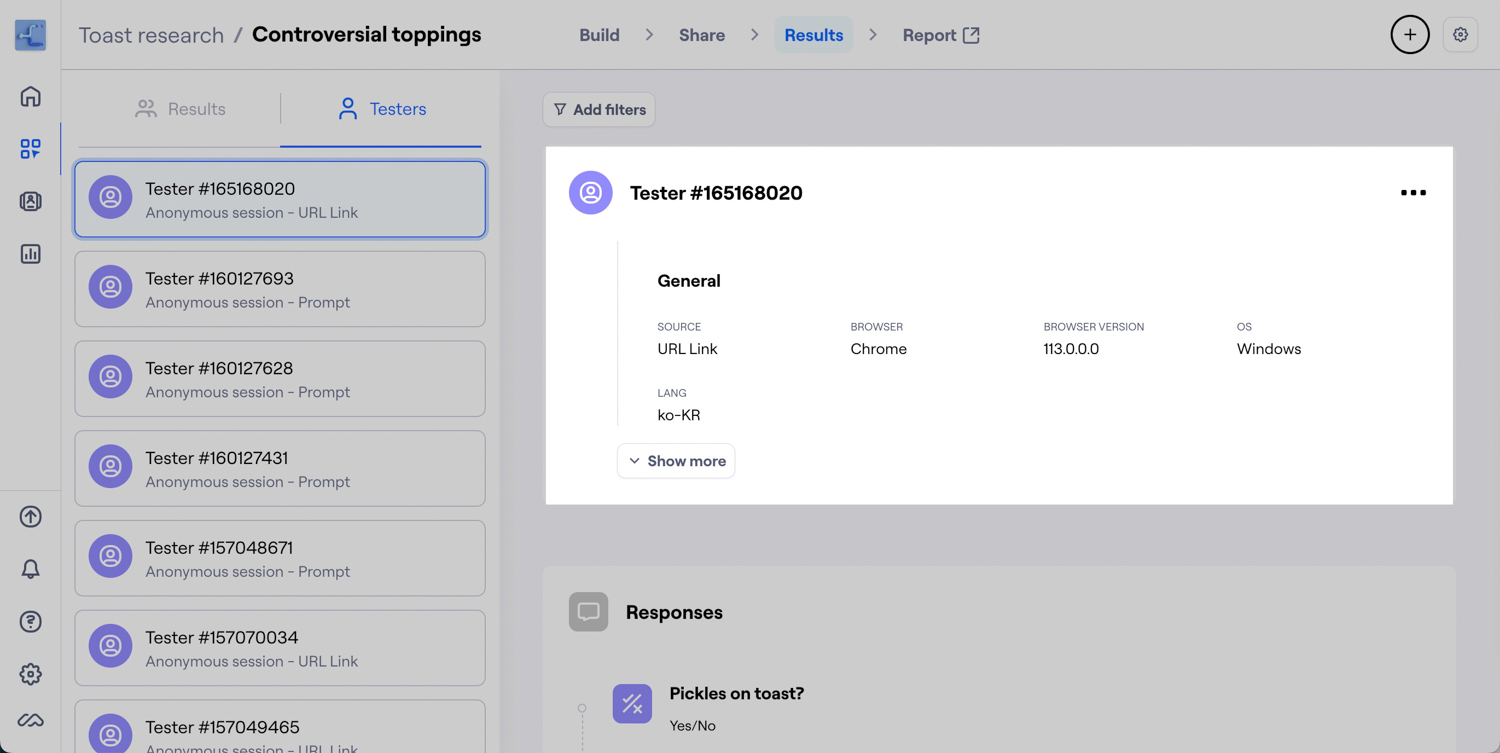Expand Show more tester details

tap(676, 461)
